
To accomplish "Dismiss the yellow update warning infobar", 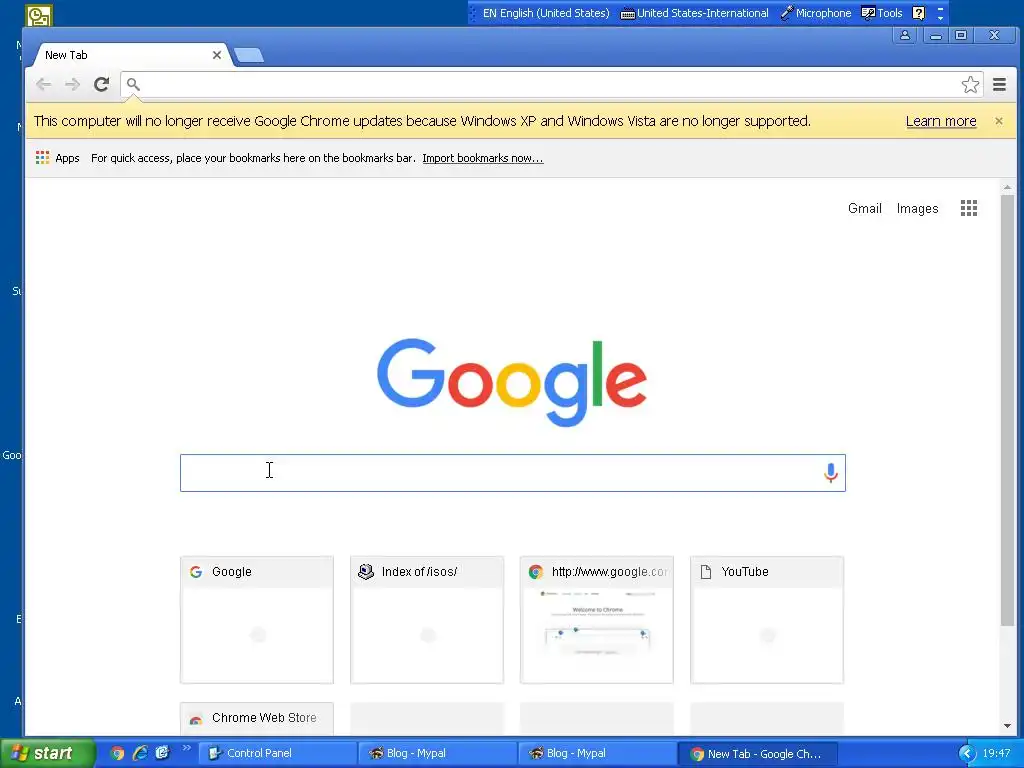I will (x=999, y=121).
